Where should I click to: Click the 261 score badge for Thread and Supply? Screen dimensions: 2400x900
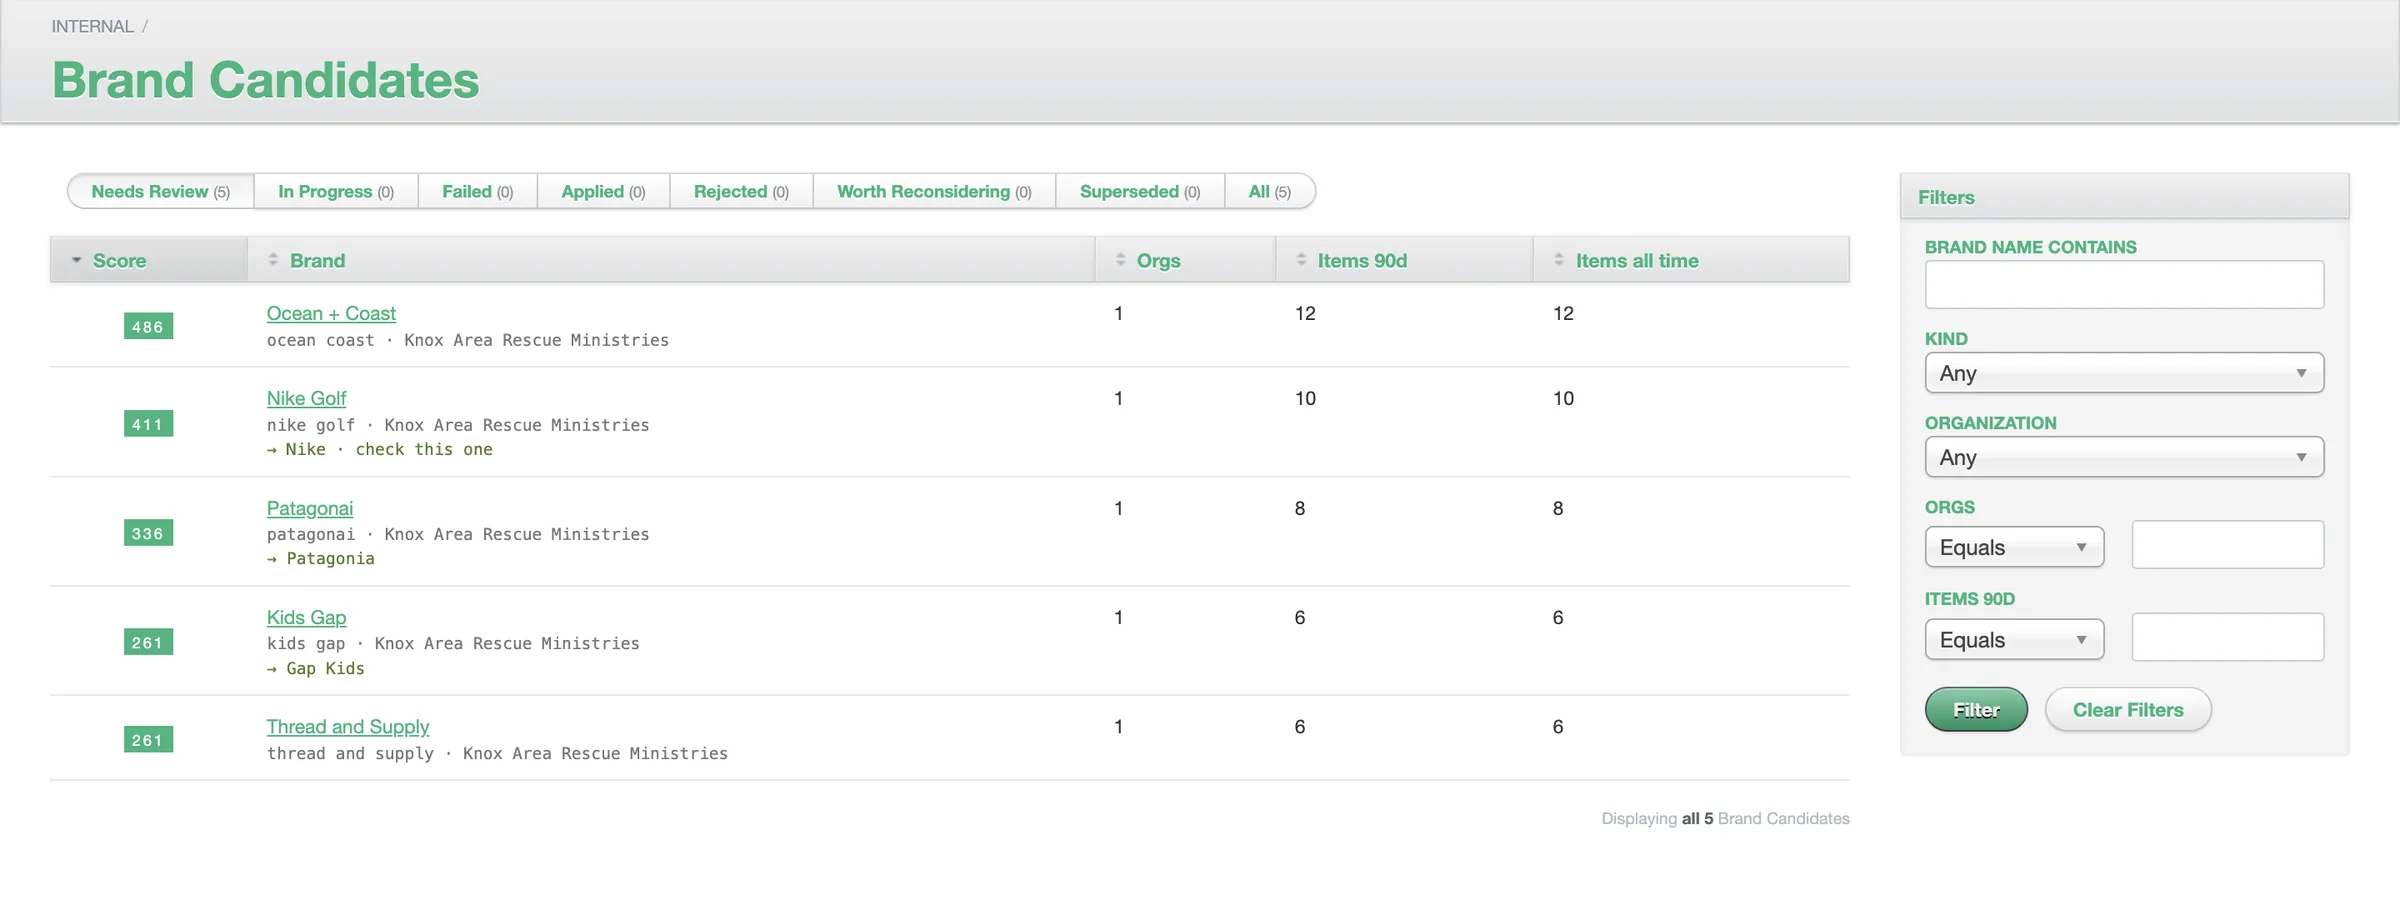[x=148, y=740]
